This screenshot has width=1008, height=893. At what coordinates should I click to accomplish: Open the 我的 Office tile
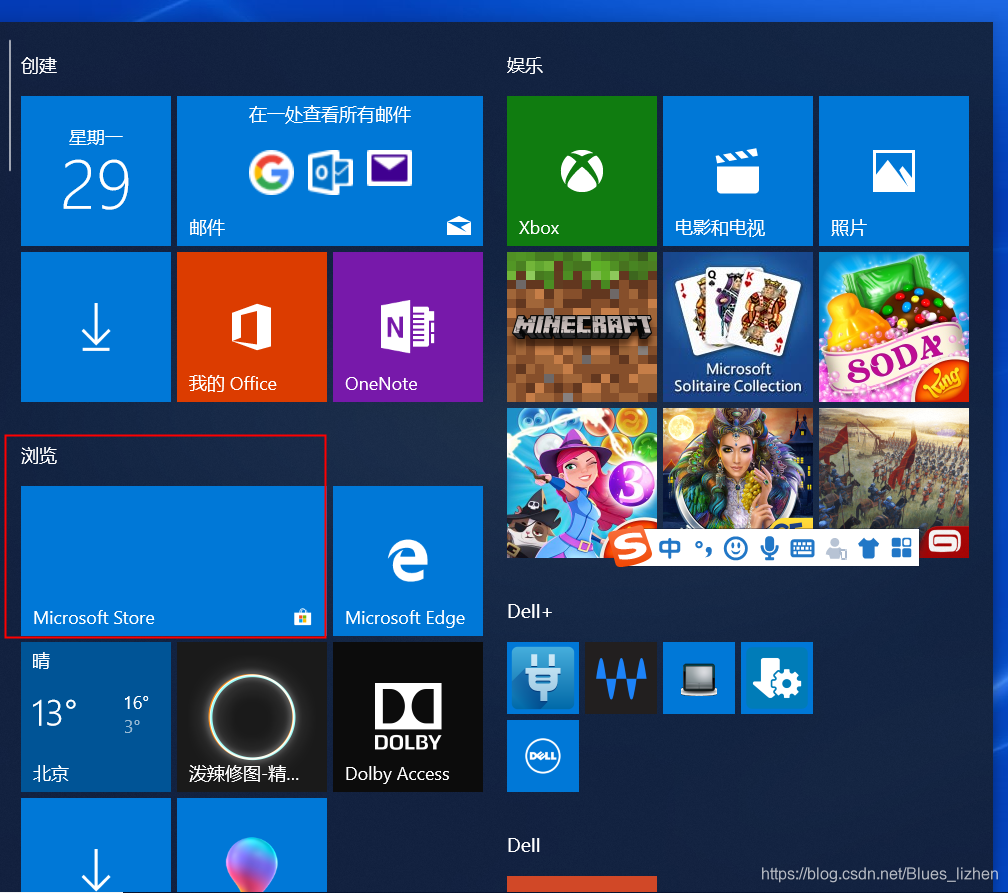pos(252,327)
